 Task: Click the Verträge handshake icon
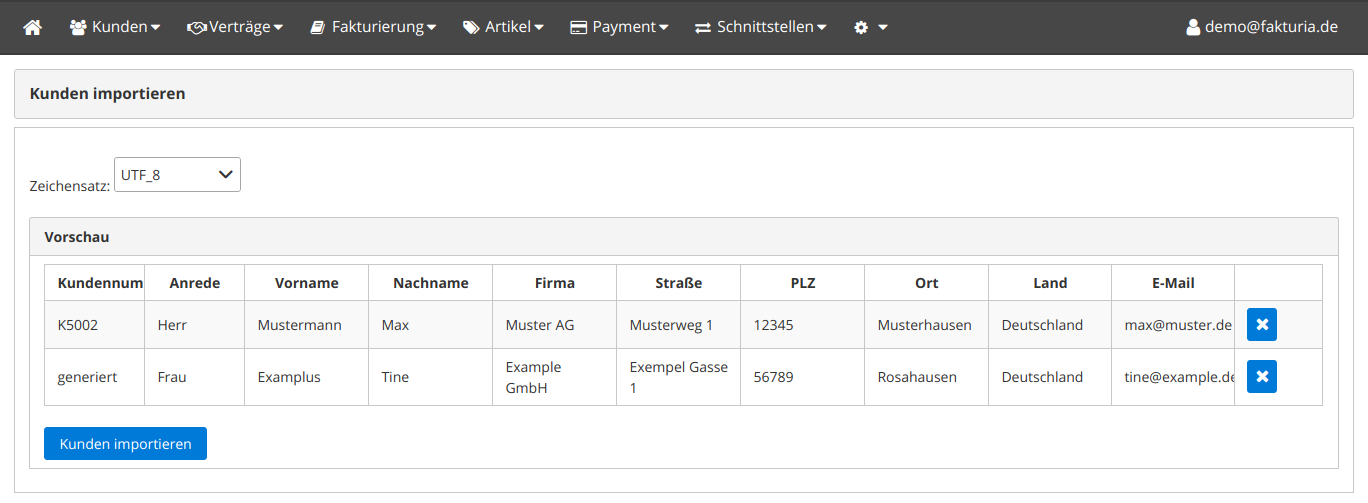click(x=196, y=28)
